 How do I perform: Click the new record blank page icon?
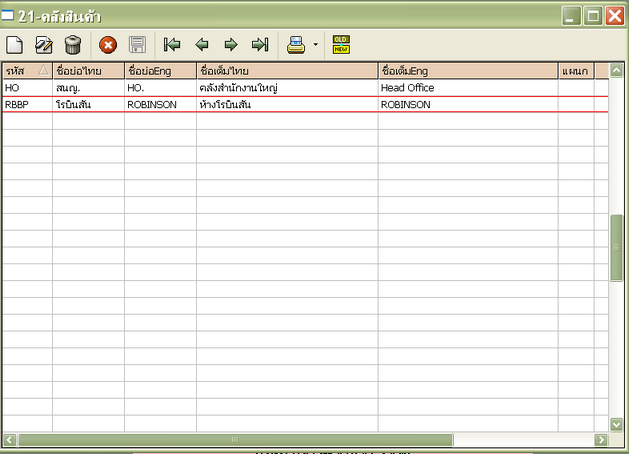coord(15,45)
